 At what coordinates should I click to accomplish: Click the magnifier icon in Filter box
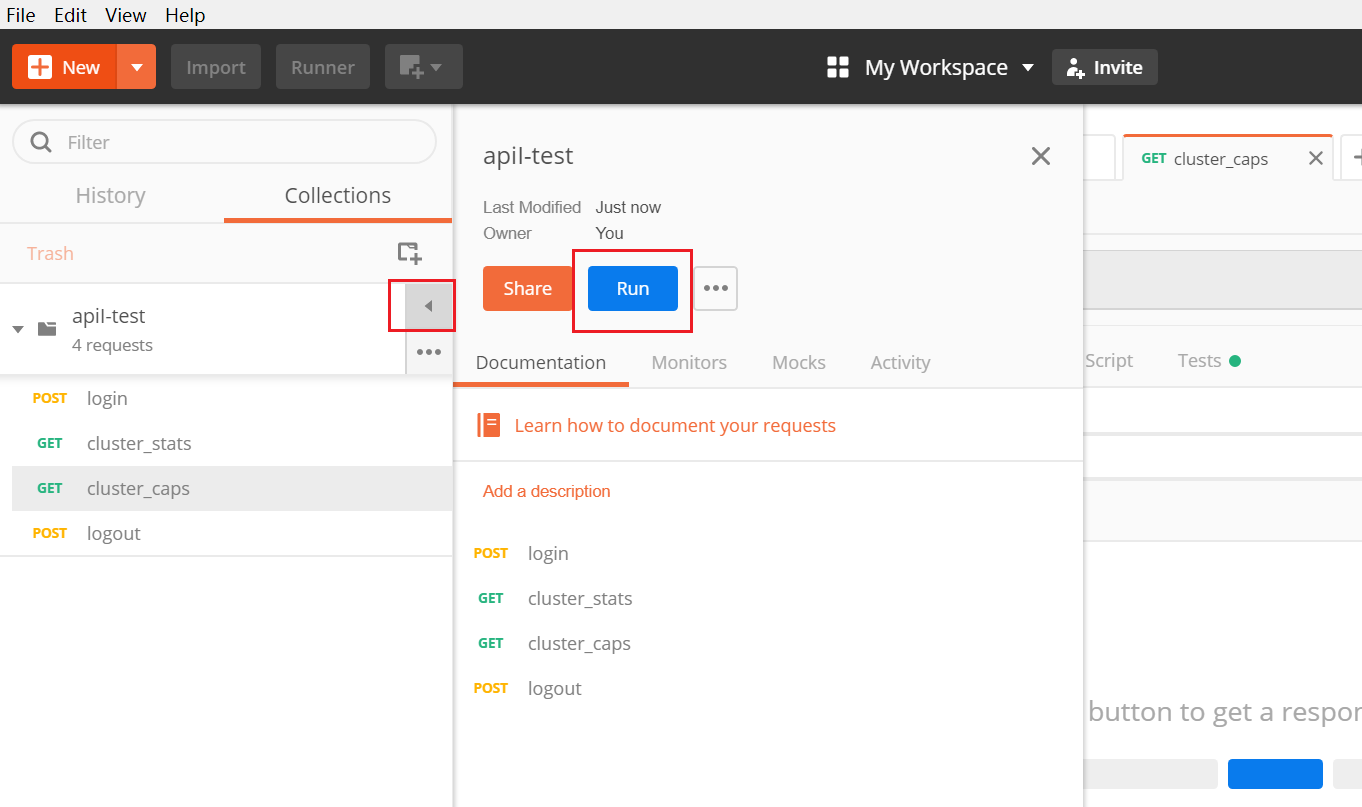coord(41,142)
